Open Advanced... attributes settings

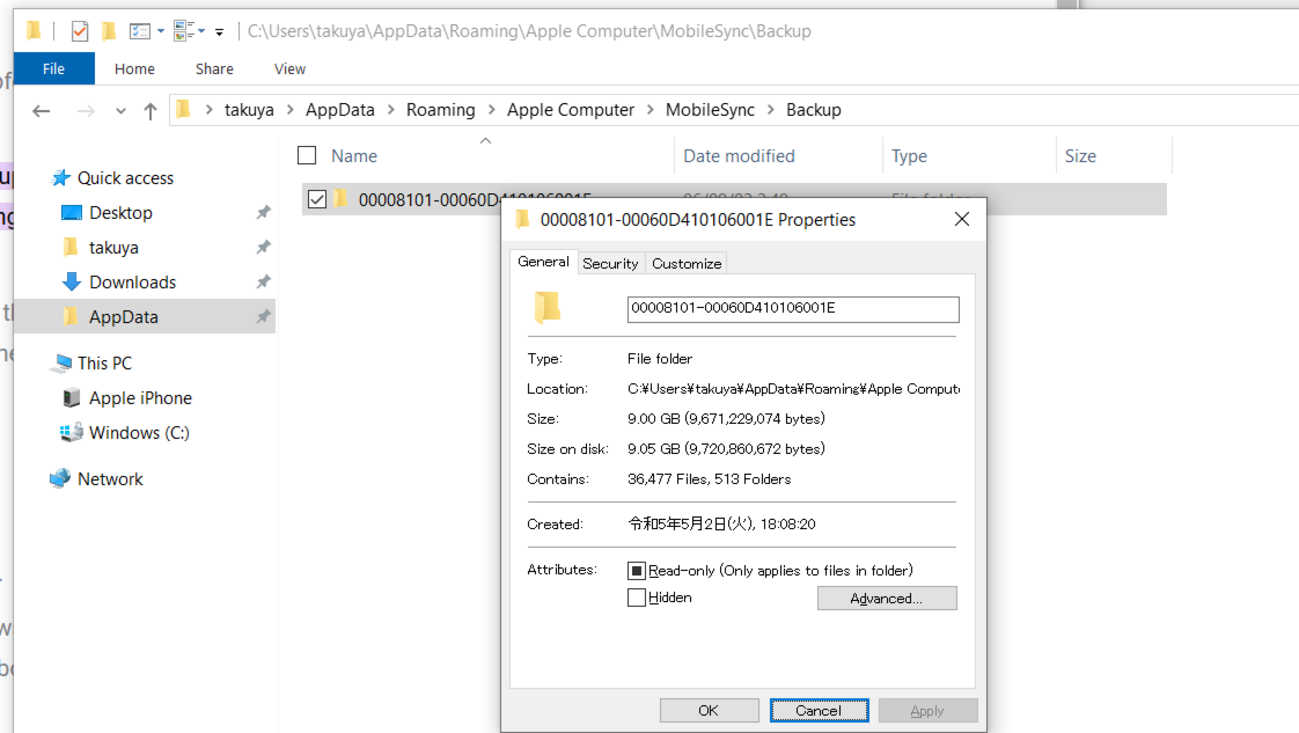coord(887,598)
